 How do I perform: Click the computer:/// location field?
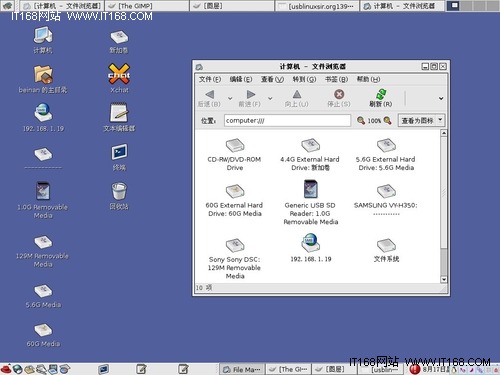[287, 120]
